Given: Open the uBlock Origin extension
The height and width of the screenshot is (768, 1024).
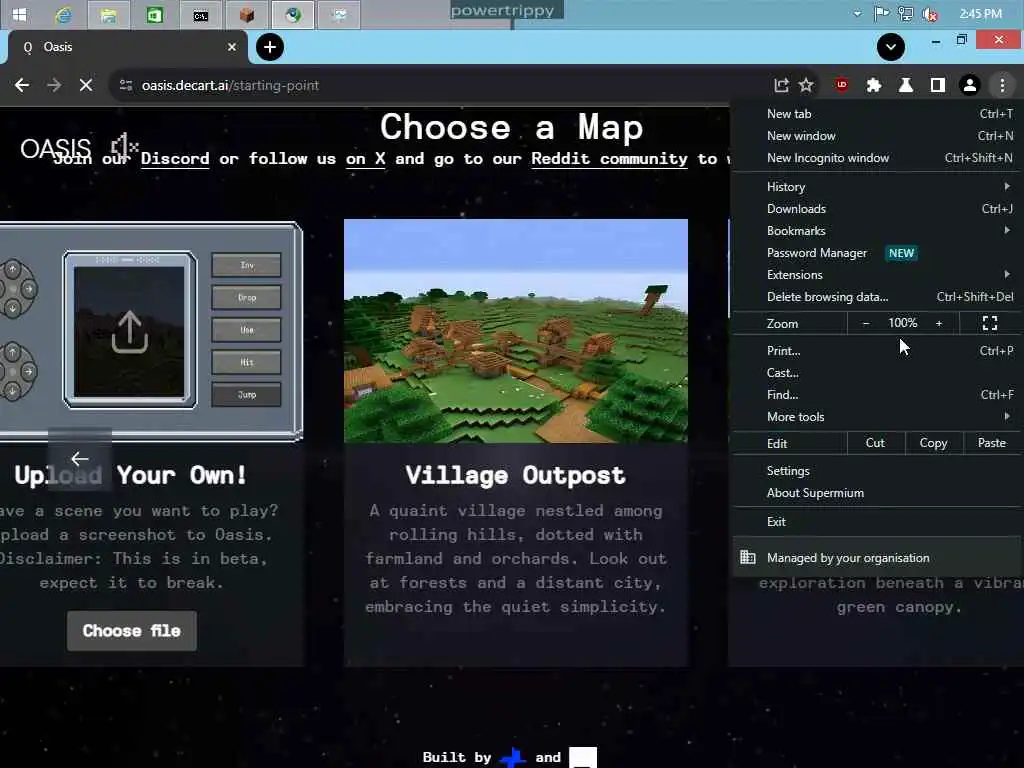Looking at the screenshot, I should point(842,84).
